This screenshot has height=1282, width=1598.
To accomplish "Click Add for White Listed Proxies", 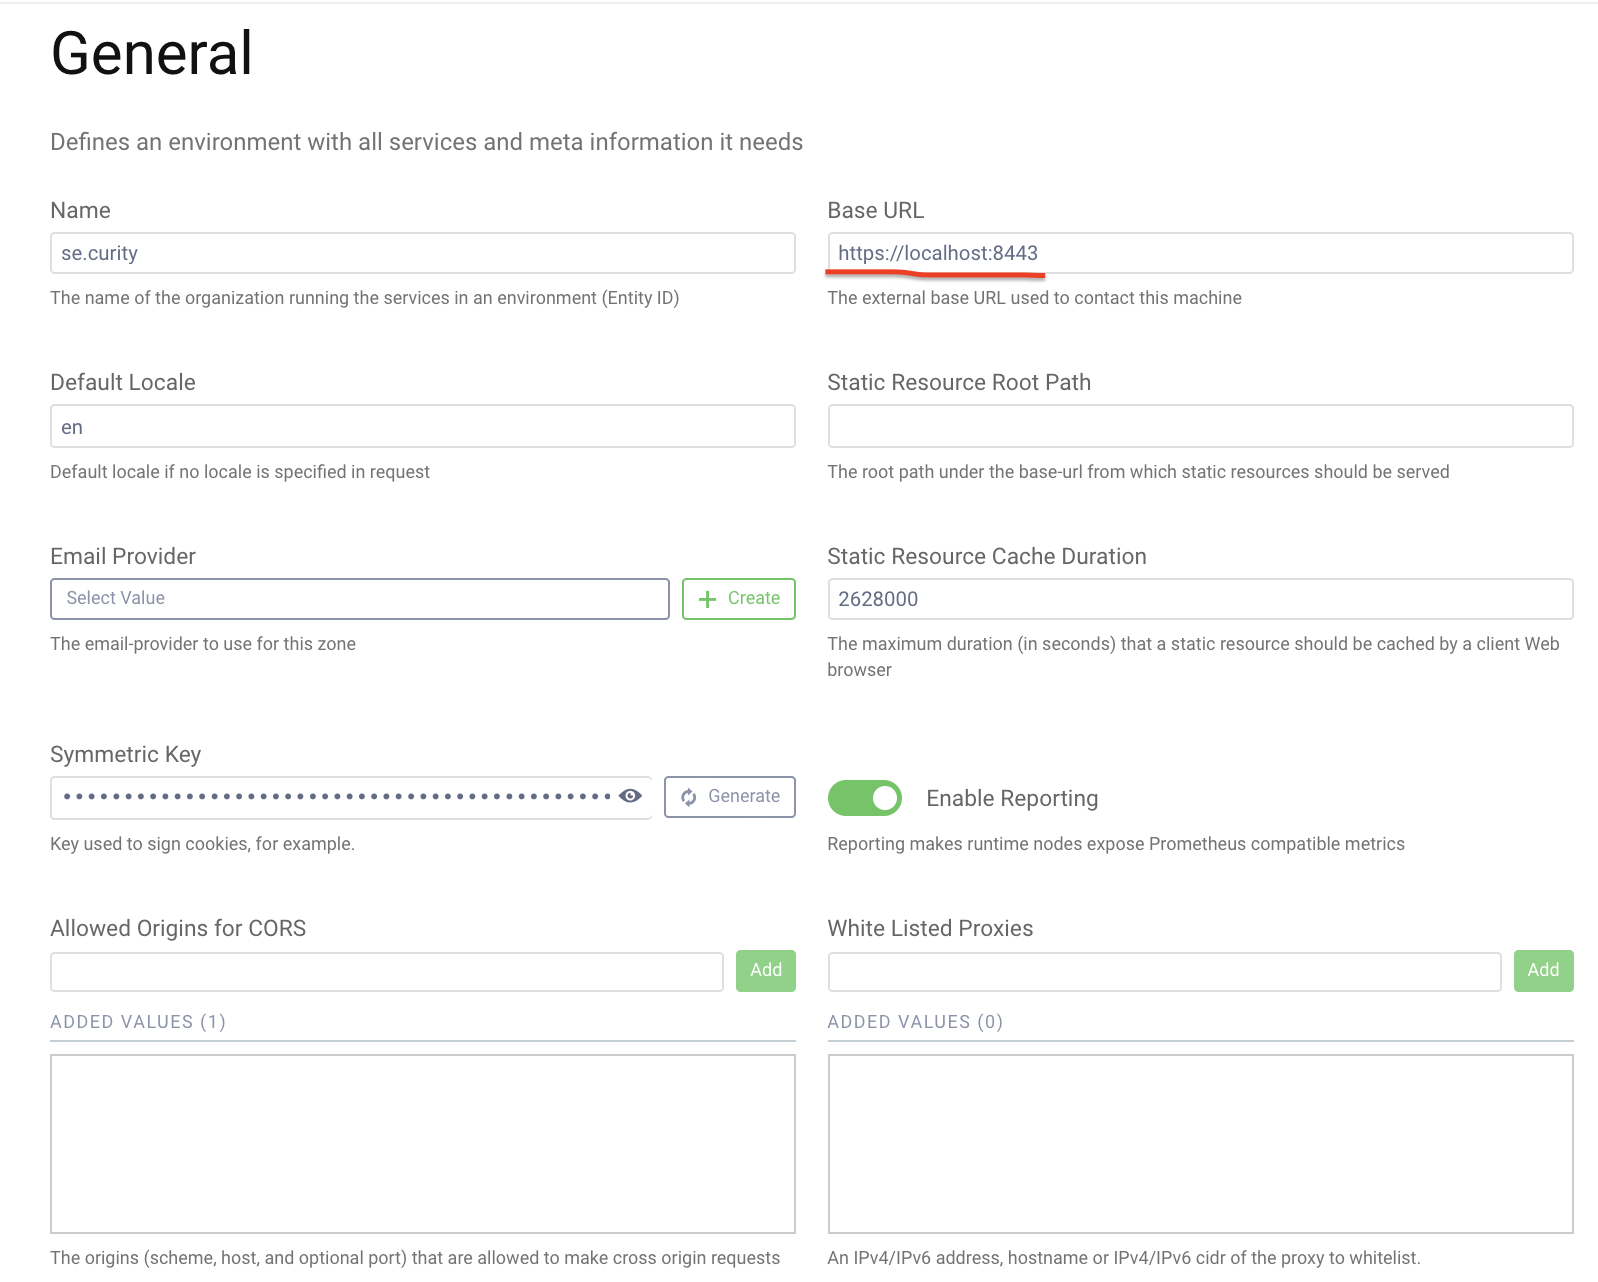I will [x=1543, y=970].
